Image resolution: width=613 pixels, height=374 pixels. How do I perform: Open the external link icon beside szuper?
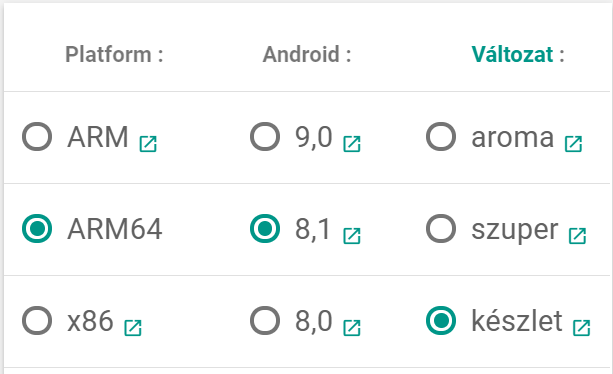[x=577, y=236]
